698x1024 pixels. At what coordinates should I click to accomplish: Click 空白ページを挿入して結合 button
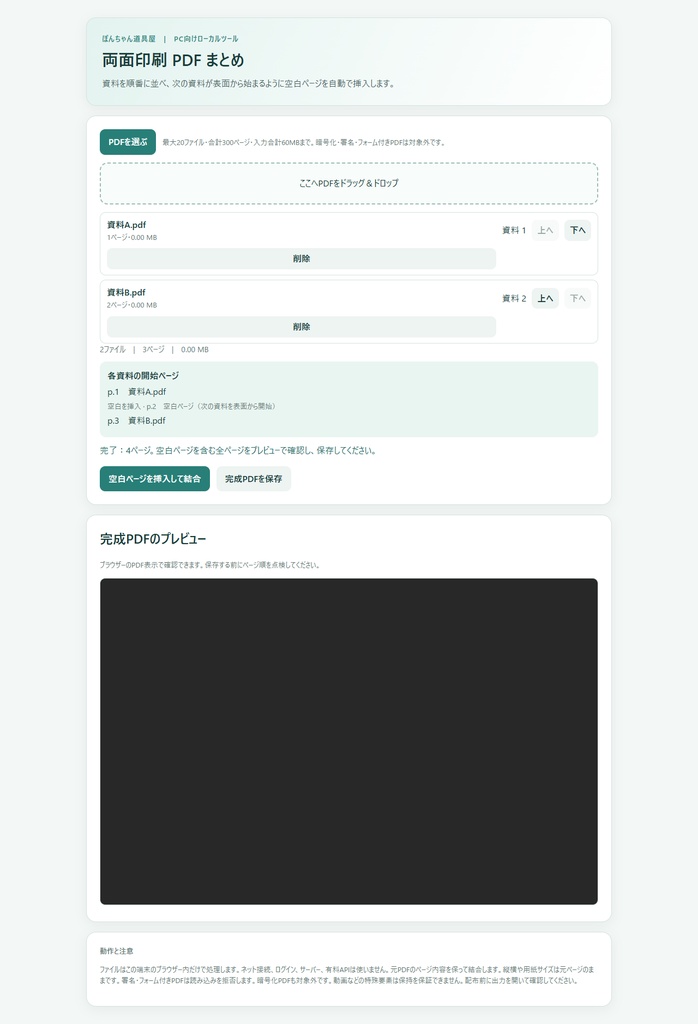click(155, 479)
